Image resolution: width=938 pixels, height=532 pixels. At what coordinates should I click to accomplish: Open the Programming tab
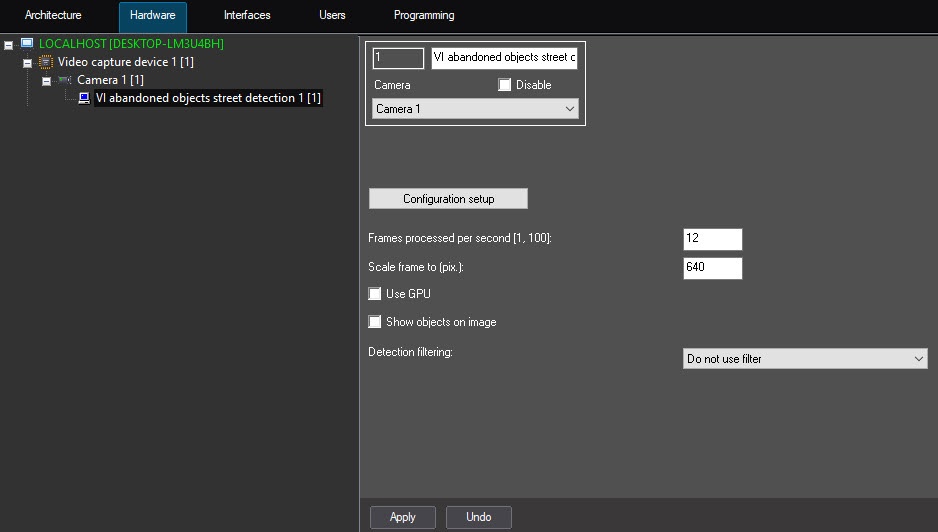point(424,16)
